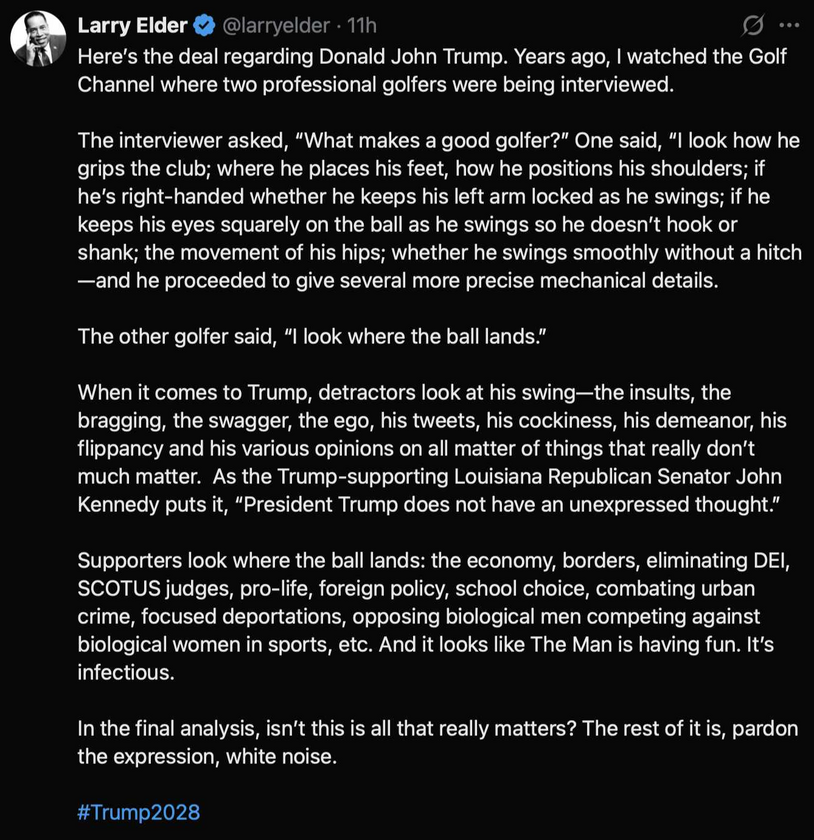Follow the #Trump2028 hashtag link

pyautogui.click(x=139, y=812)
